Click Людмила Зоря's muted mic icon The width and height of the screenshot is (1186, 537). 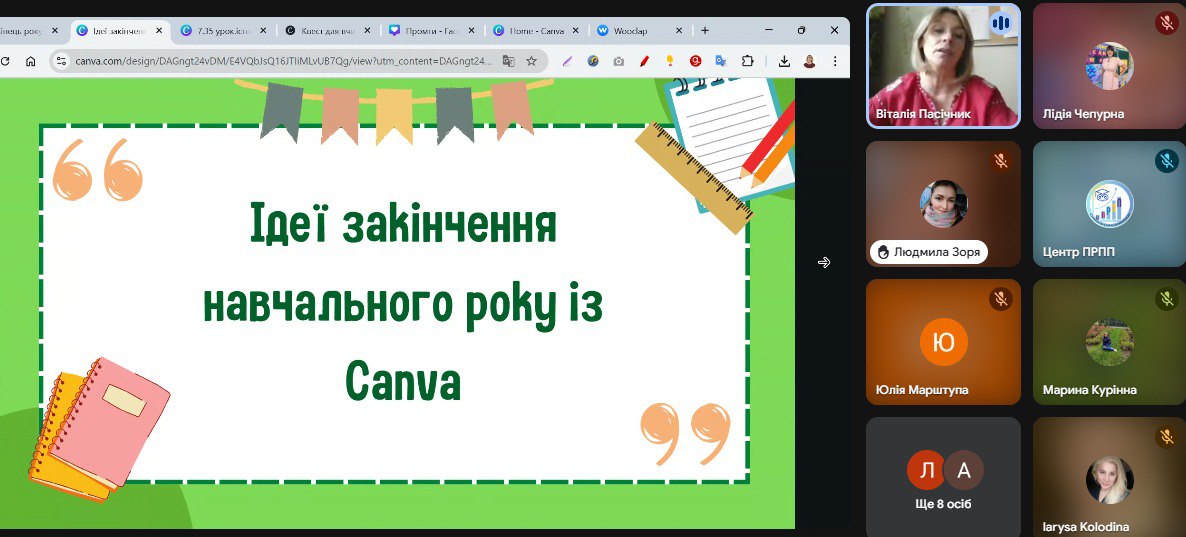click(1001, 161)
